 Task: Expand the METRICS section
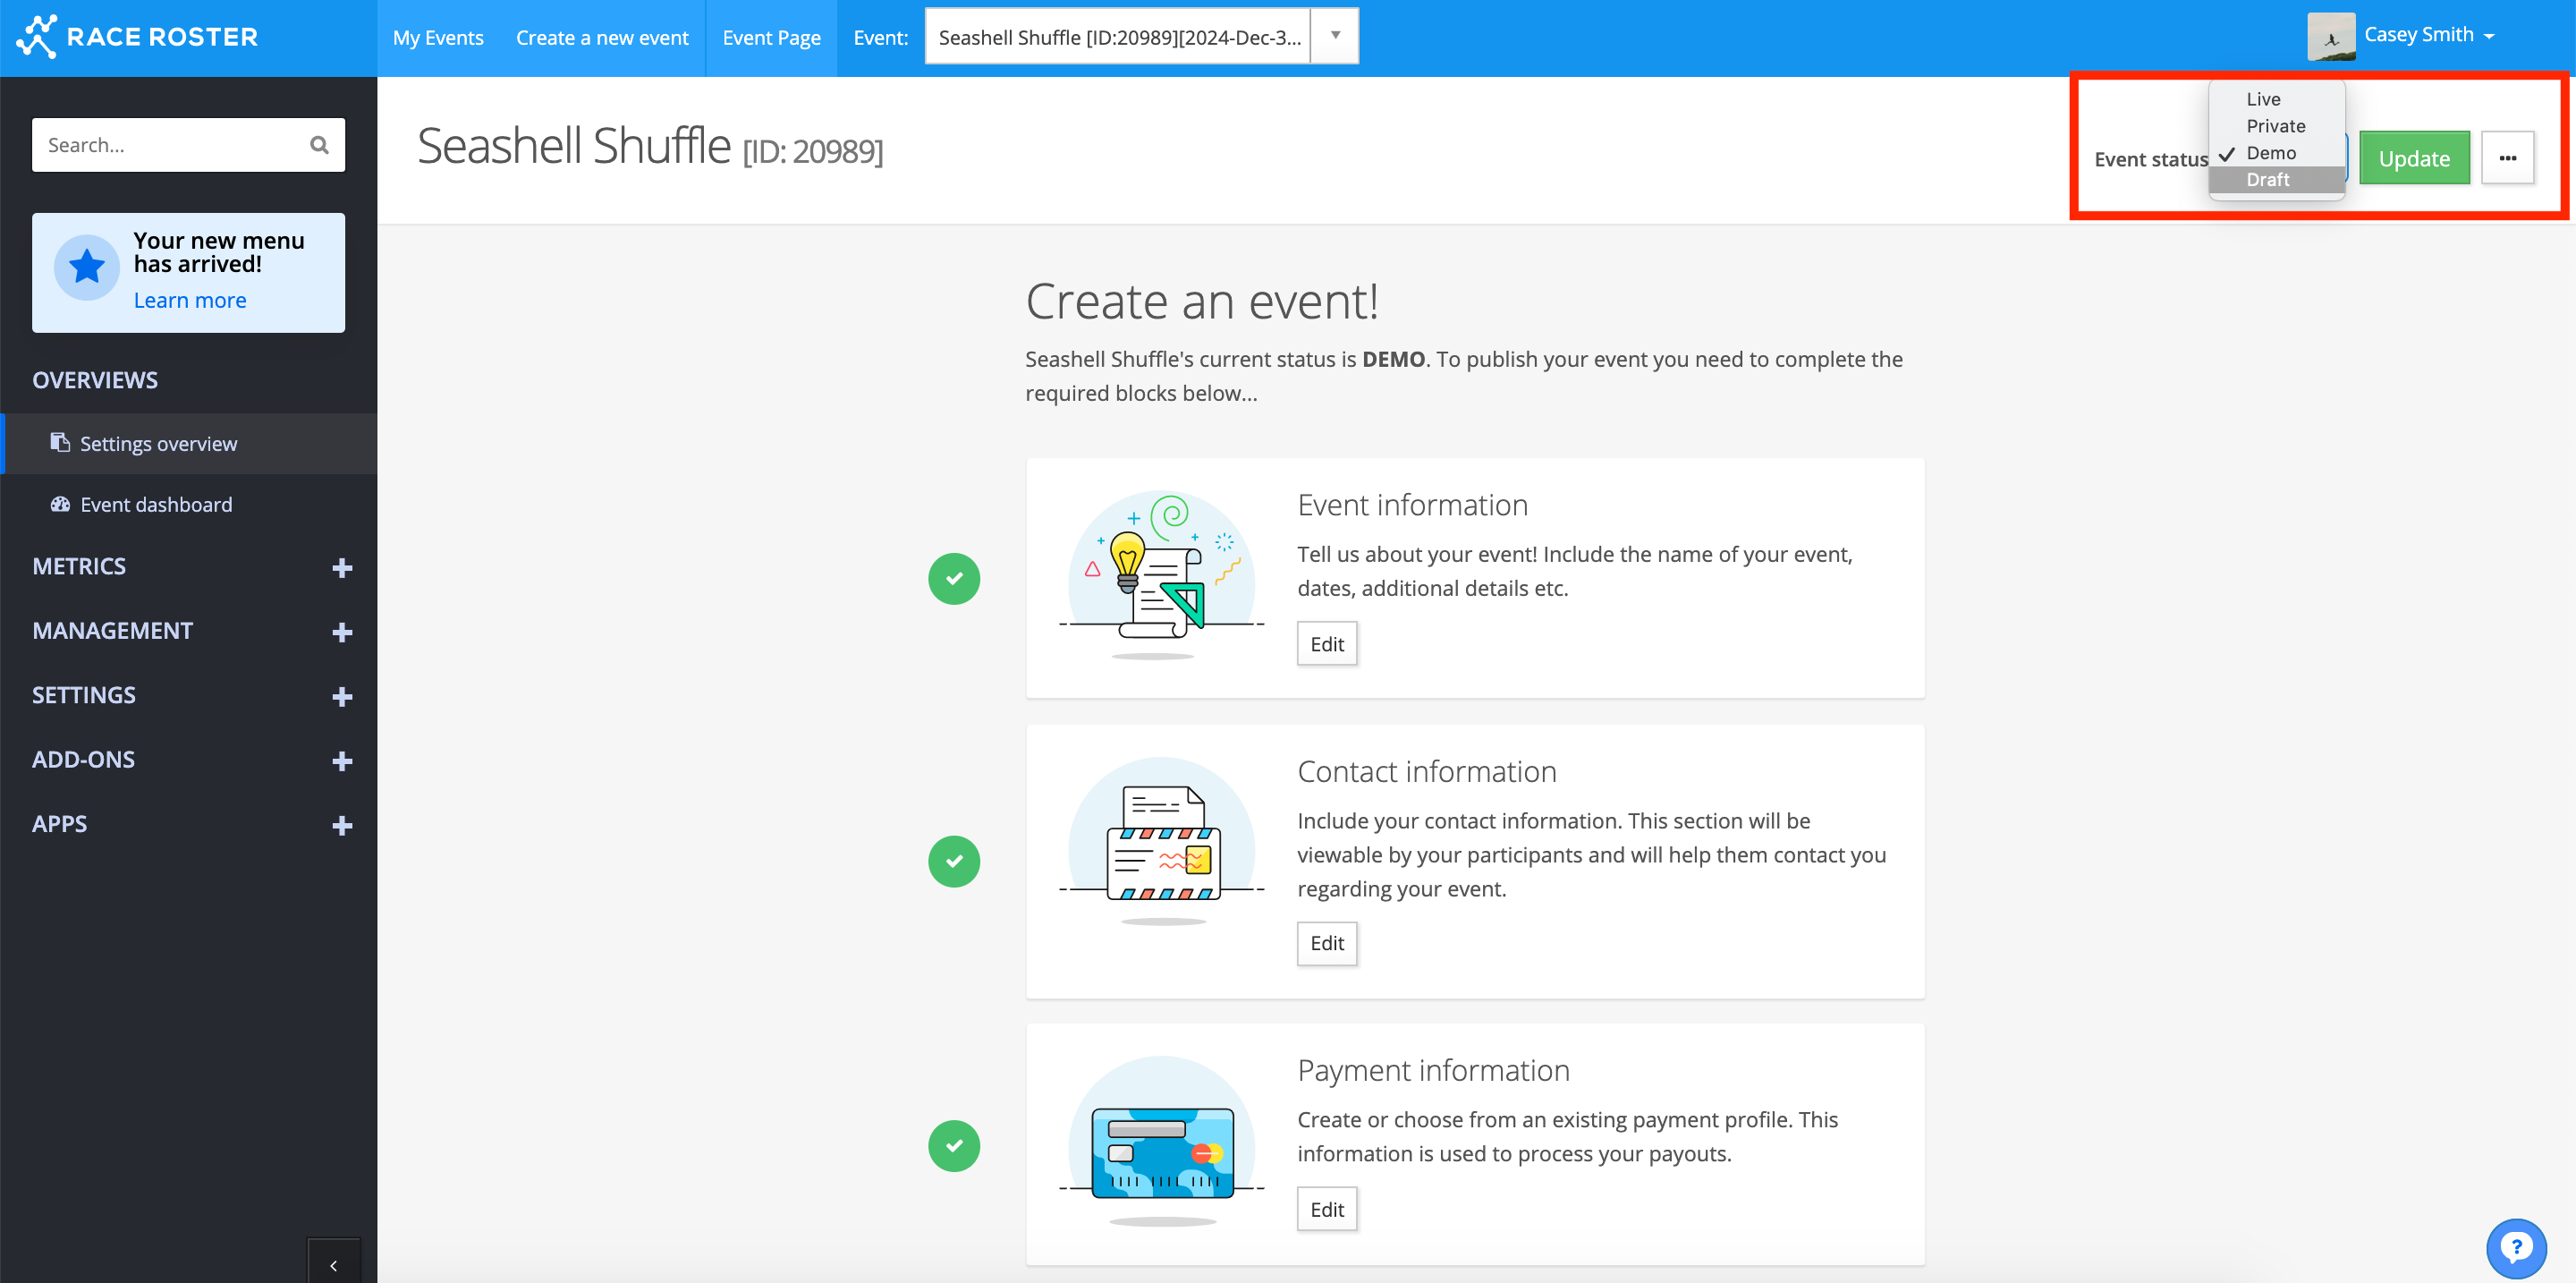pos(342,567)
